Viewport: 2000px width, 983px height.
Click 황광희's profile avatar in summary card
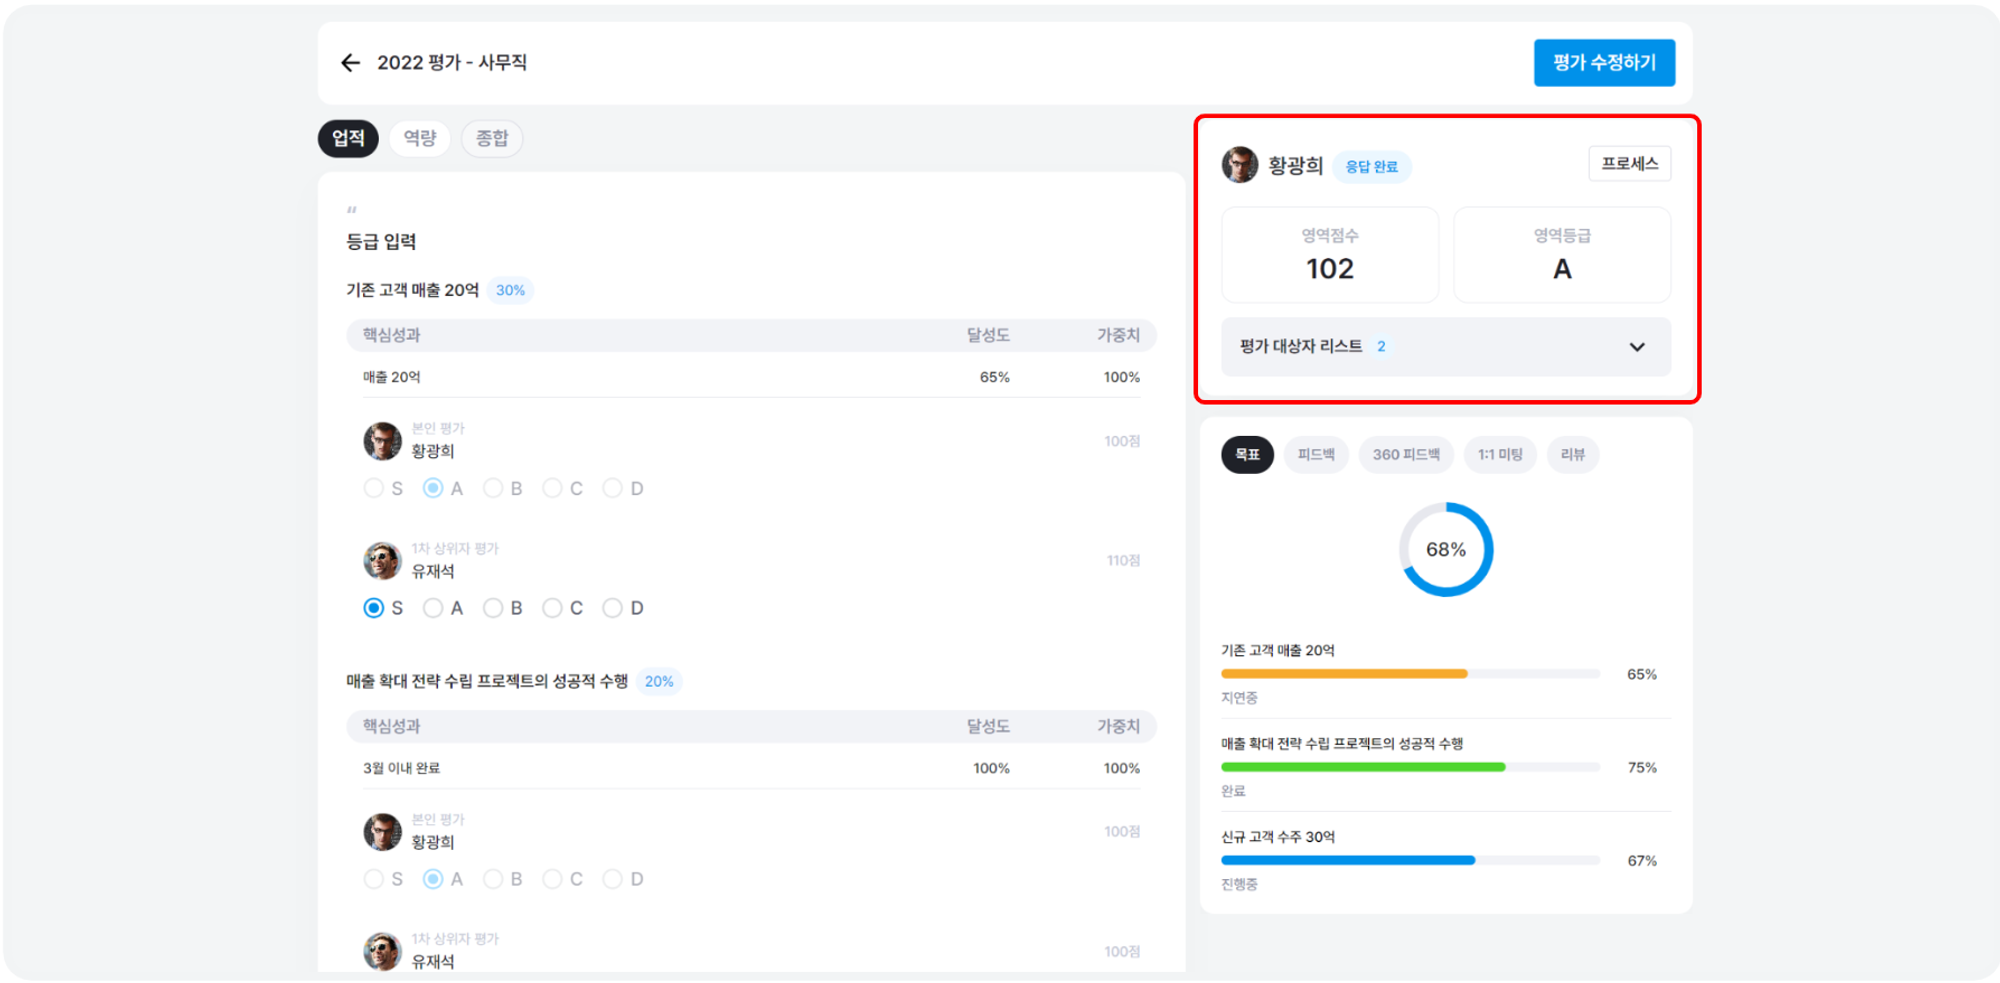tap(1240, 165)
